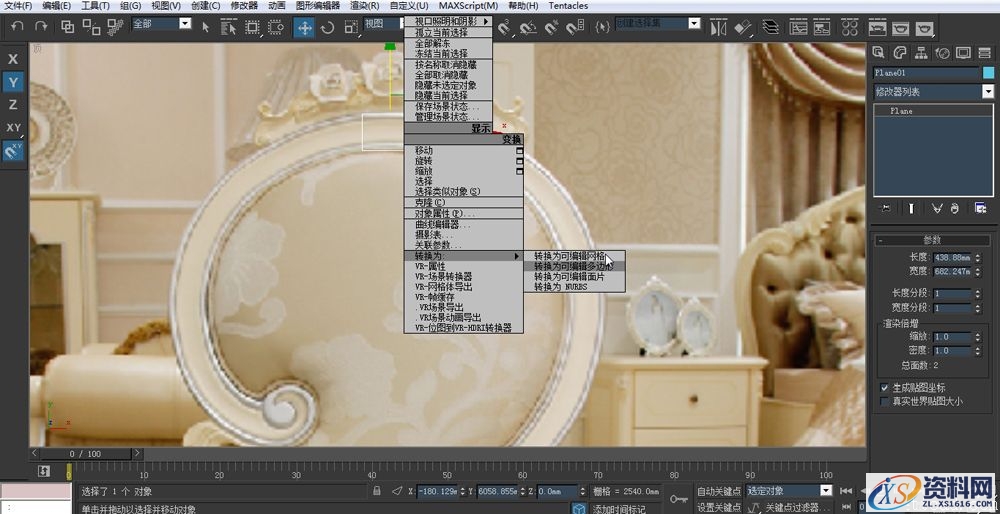
Task: Click the Plane01 object color swatch
Action: click(989, 73)
